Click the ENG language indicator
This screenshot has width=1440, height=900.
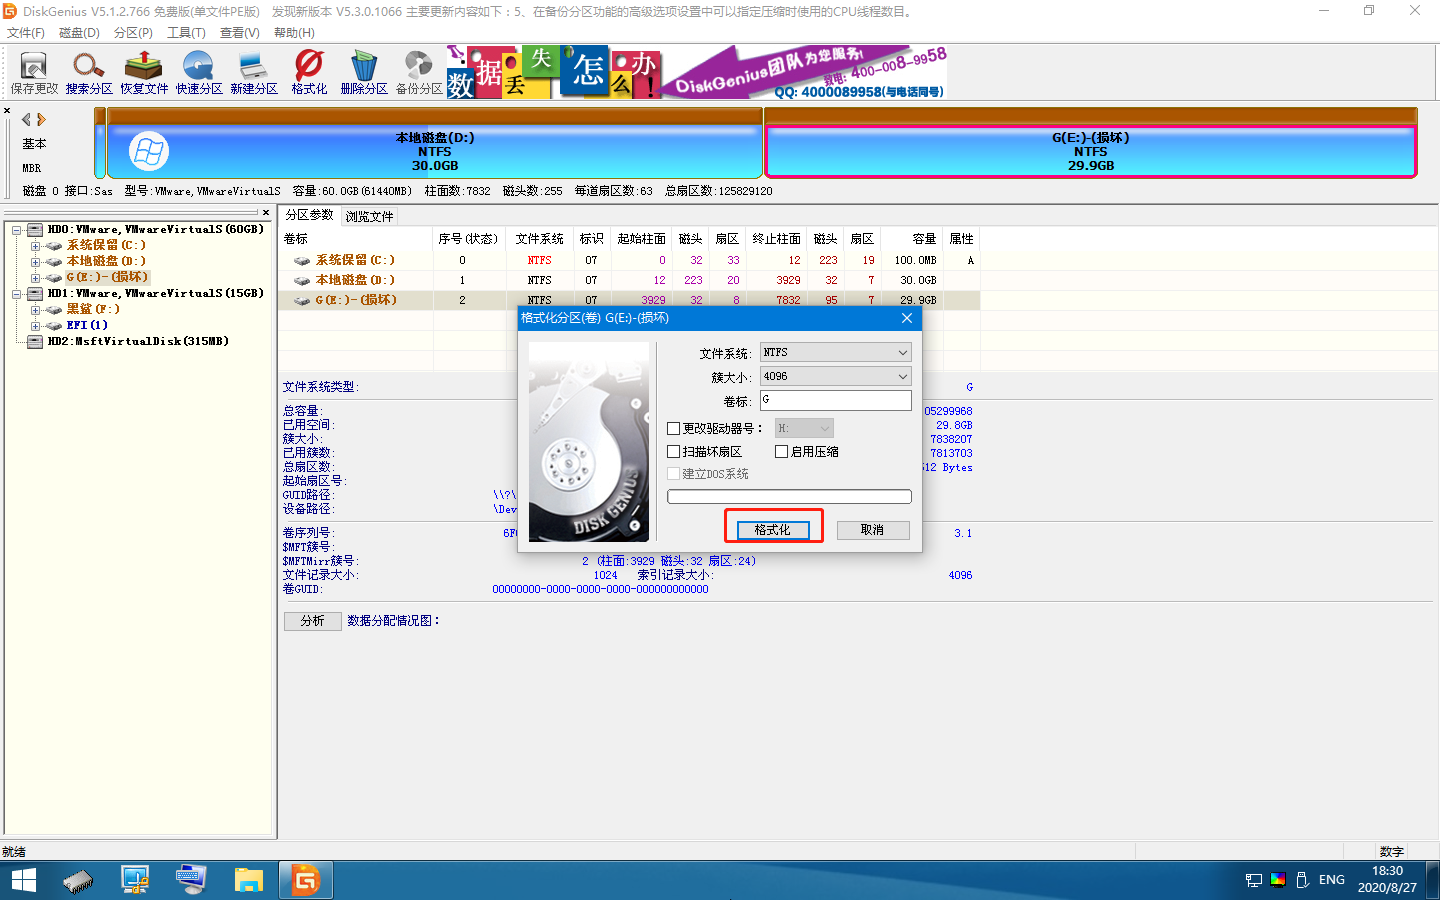tap(1332, 880)
